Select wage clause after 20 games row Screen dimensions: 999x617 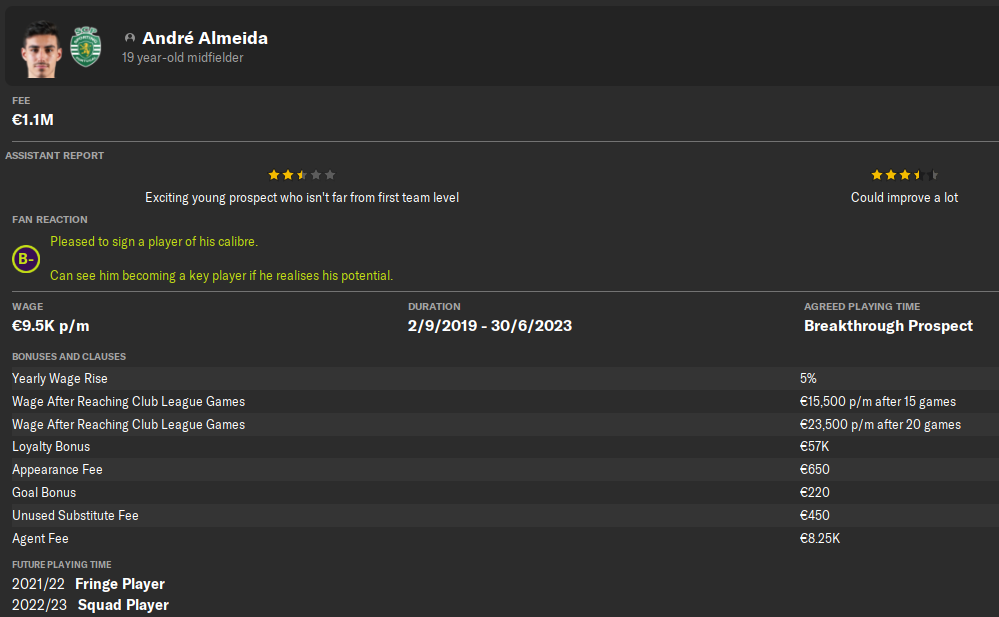coord(500,425)
